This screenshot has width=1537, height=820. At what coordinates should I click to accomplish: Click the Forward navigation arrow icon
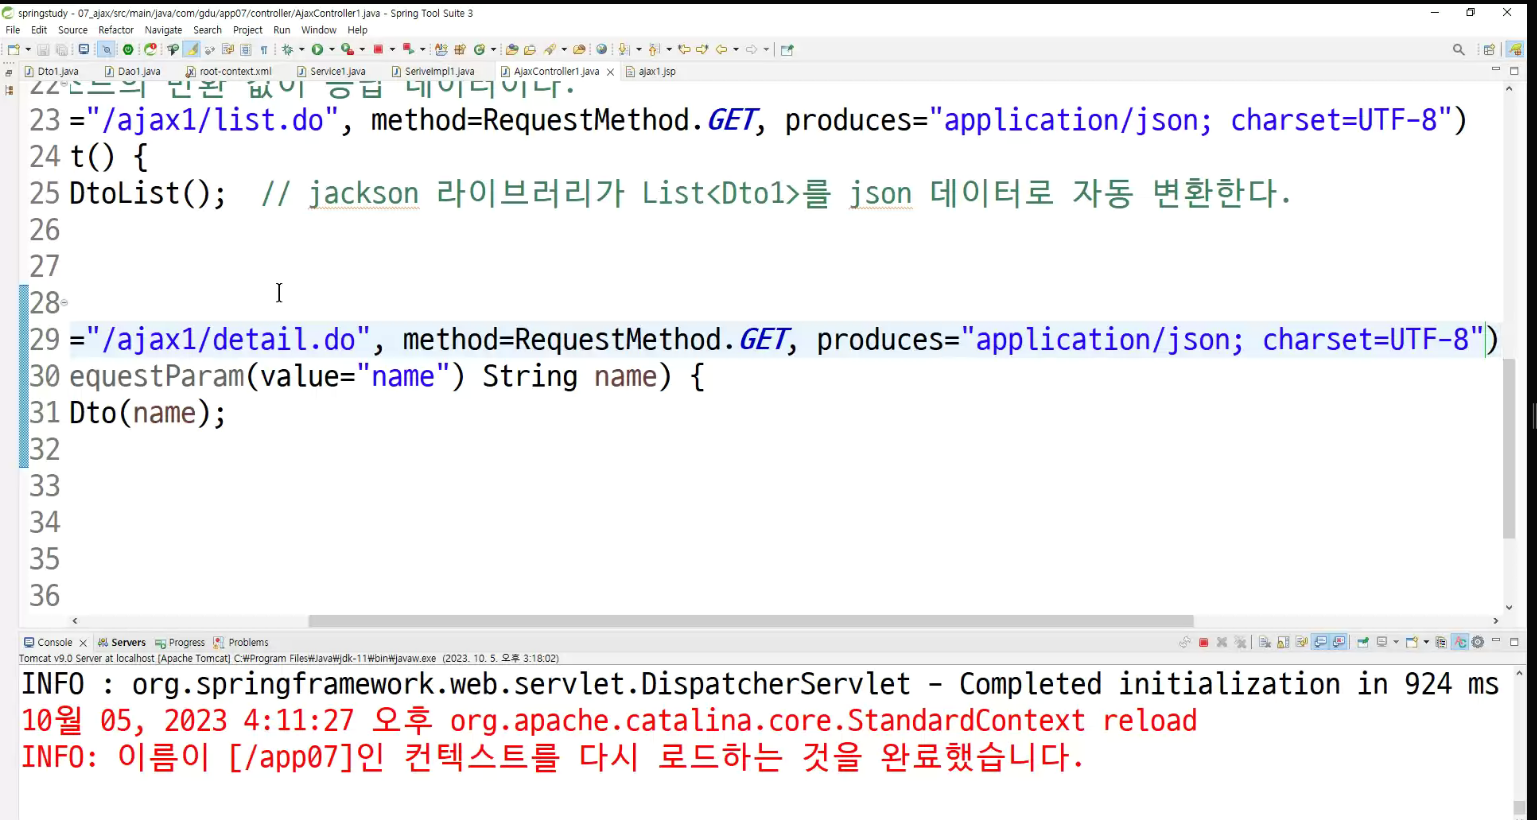click(x=751, y=49)
